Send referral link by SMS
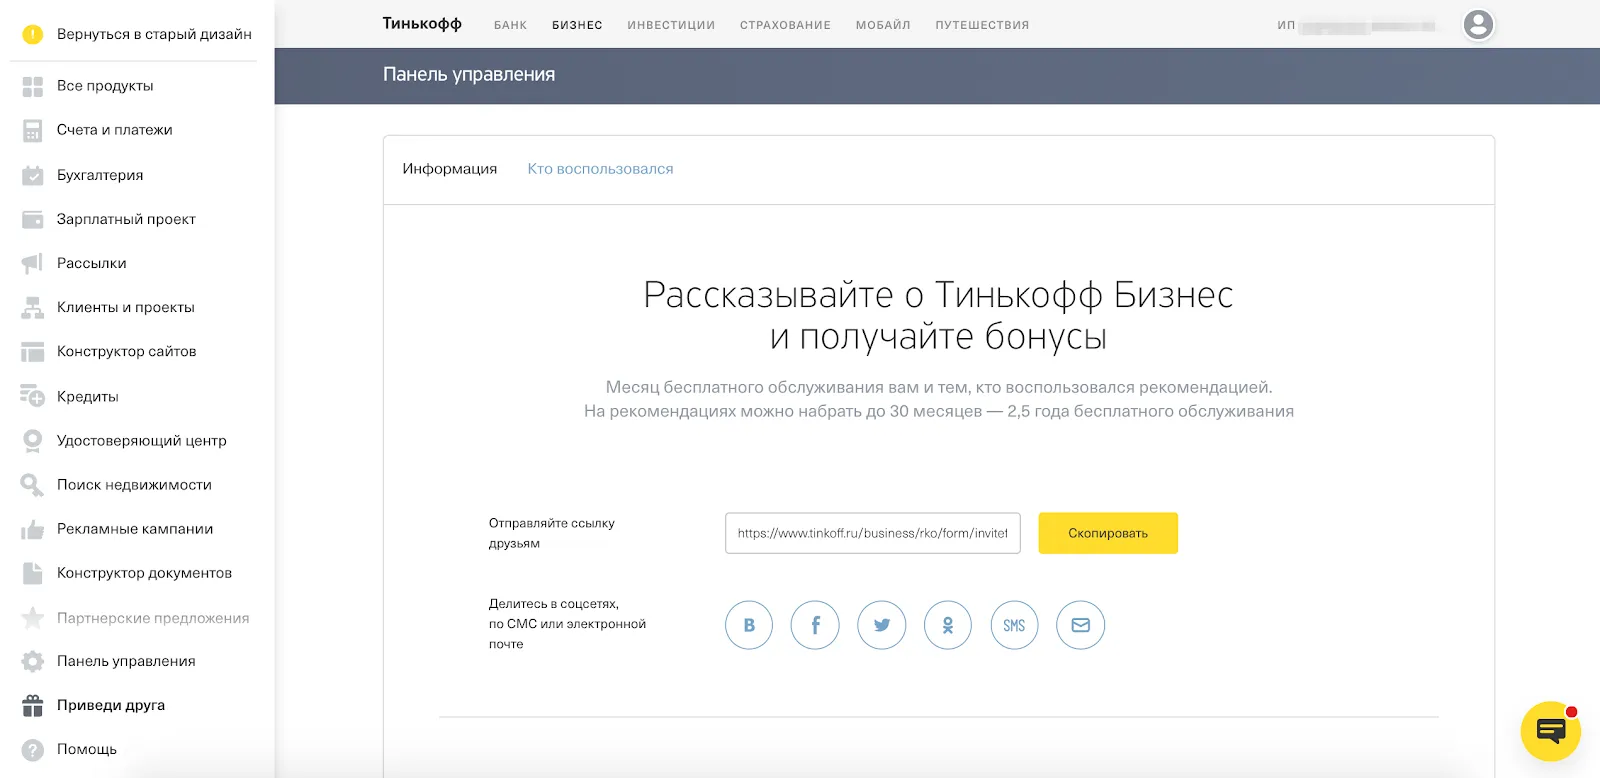Screen dimensions: 1600x778 tap(1014, 625)
